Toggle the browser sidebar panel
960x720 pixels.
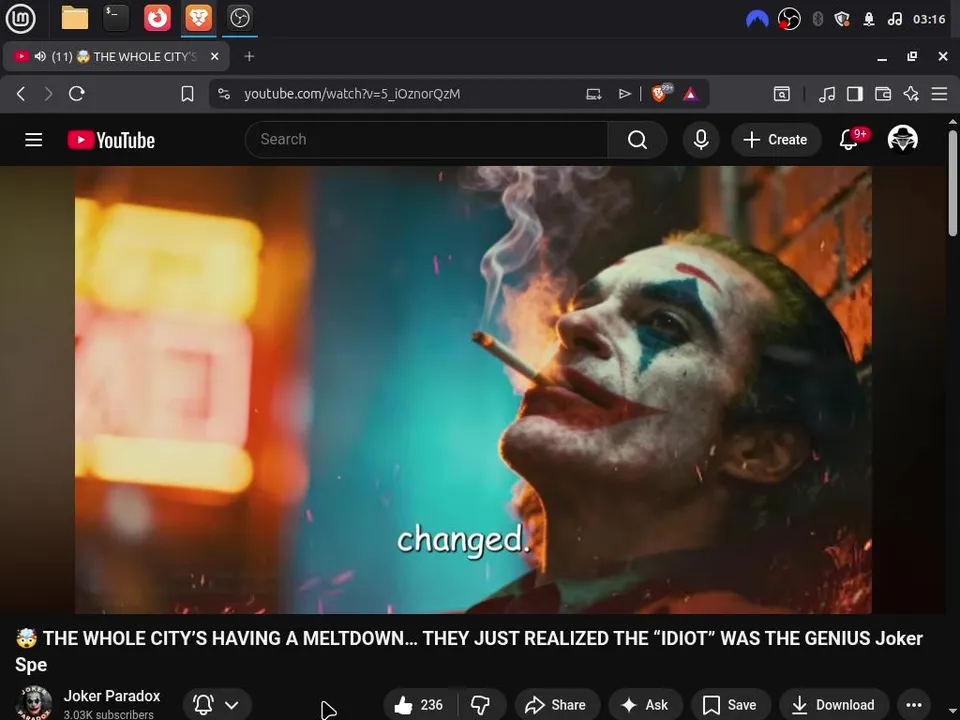tap(855, 94)
